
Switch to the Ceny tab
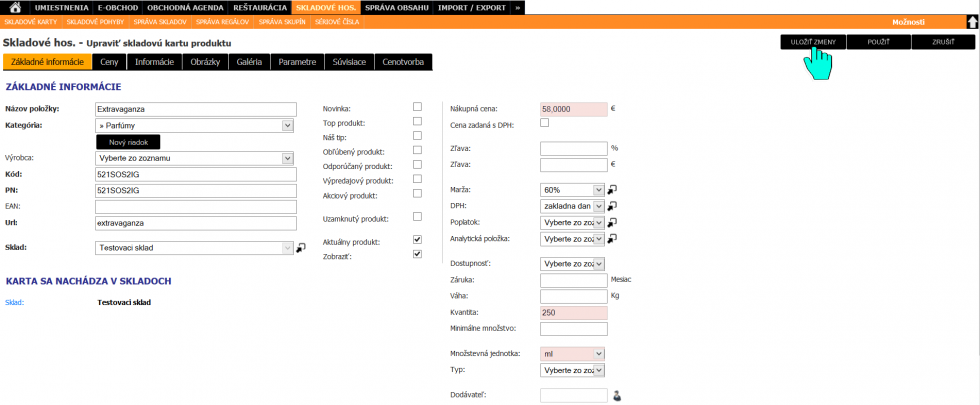109,62
